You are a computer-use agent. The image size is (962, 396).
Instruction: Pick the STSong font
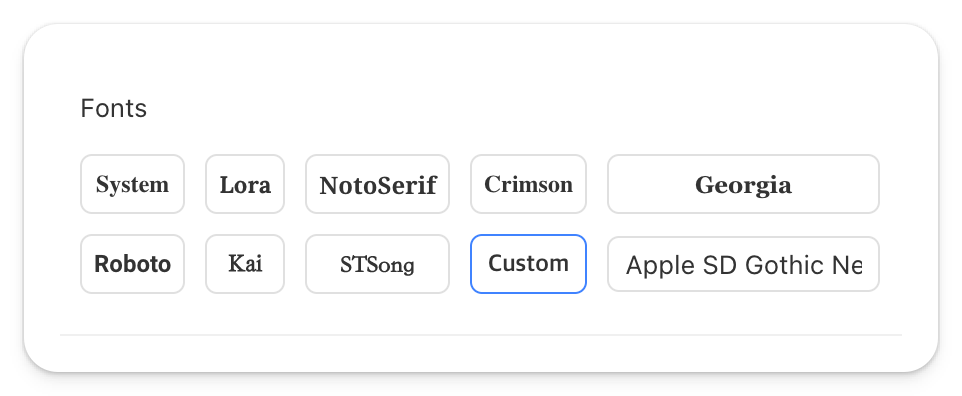pos(377,264)
